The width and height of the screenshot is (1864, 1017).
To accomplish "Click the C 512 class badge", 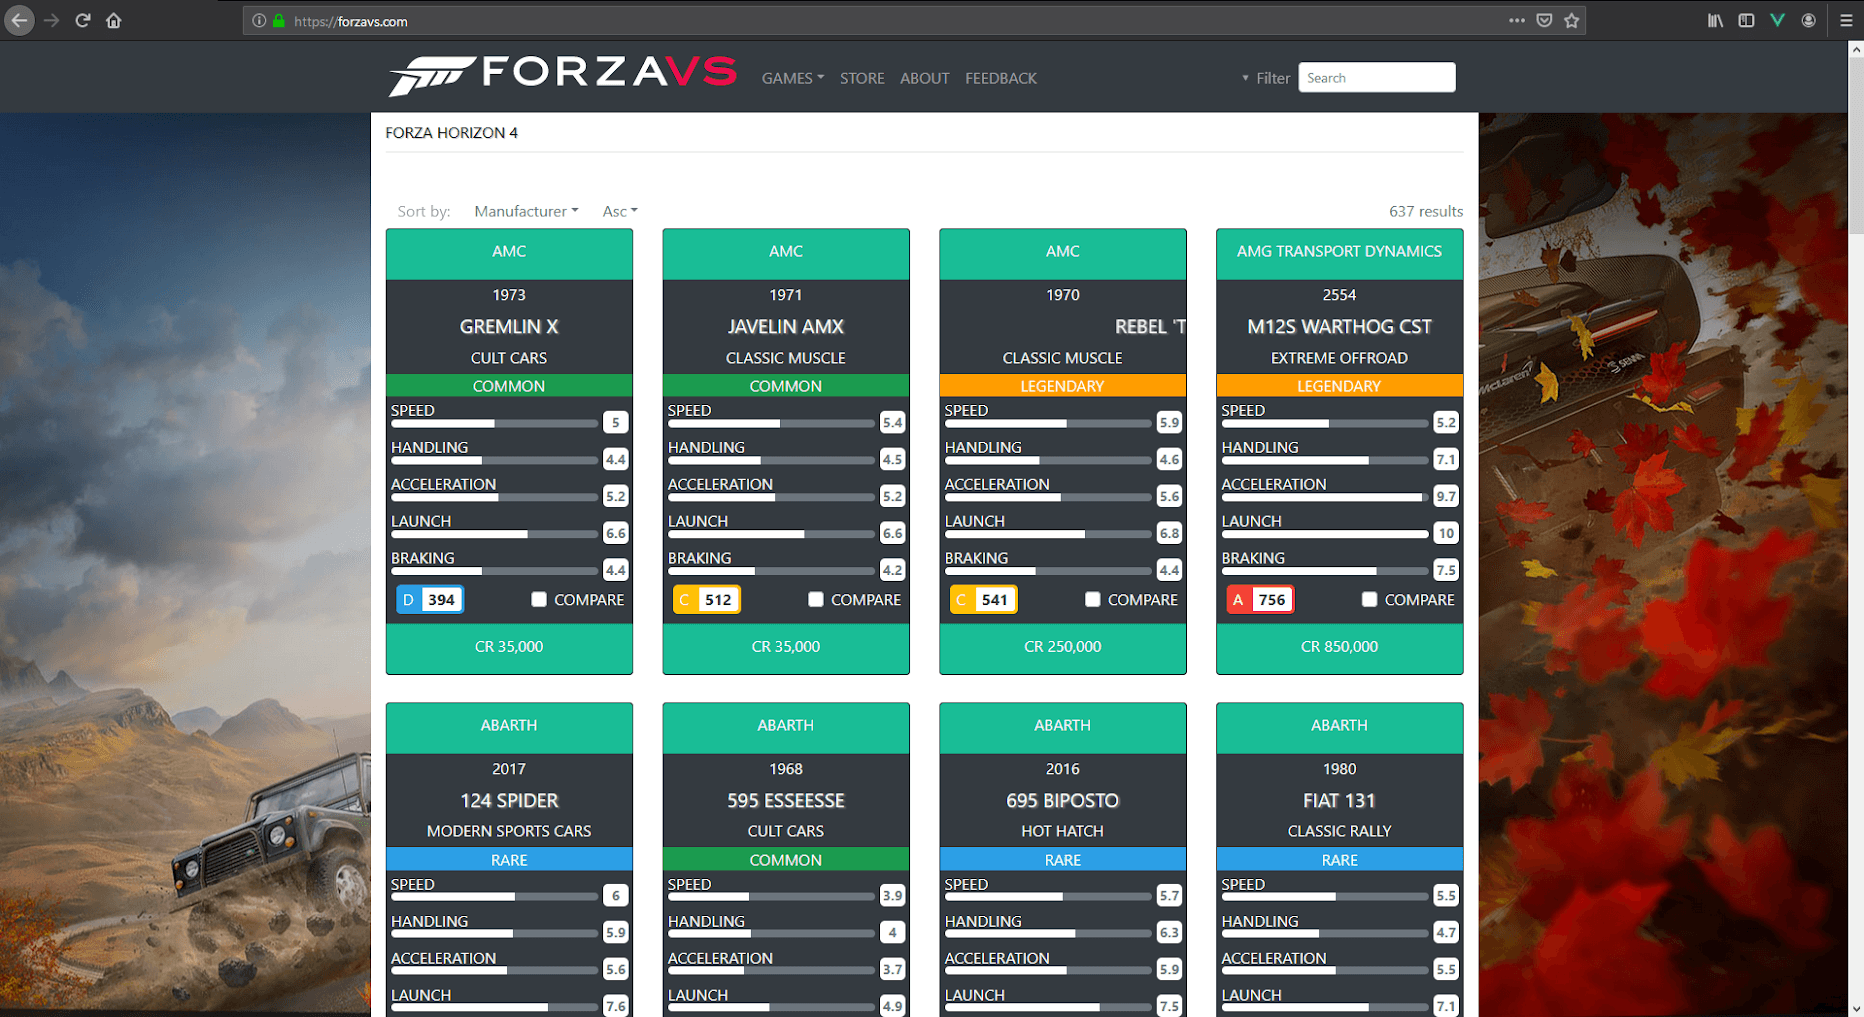I will (707, 600).
